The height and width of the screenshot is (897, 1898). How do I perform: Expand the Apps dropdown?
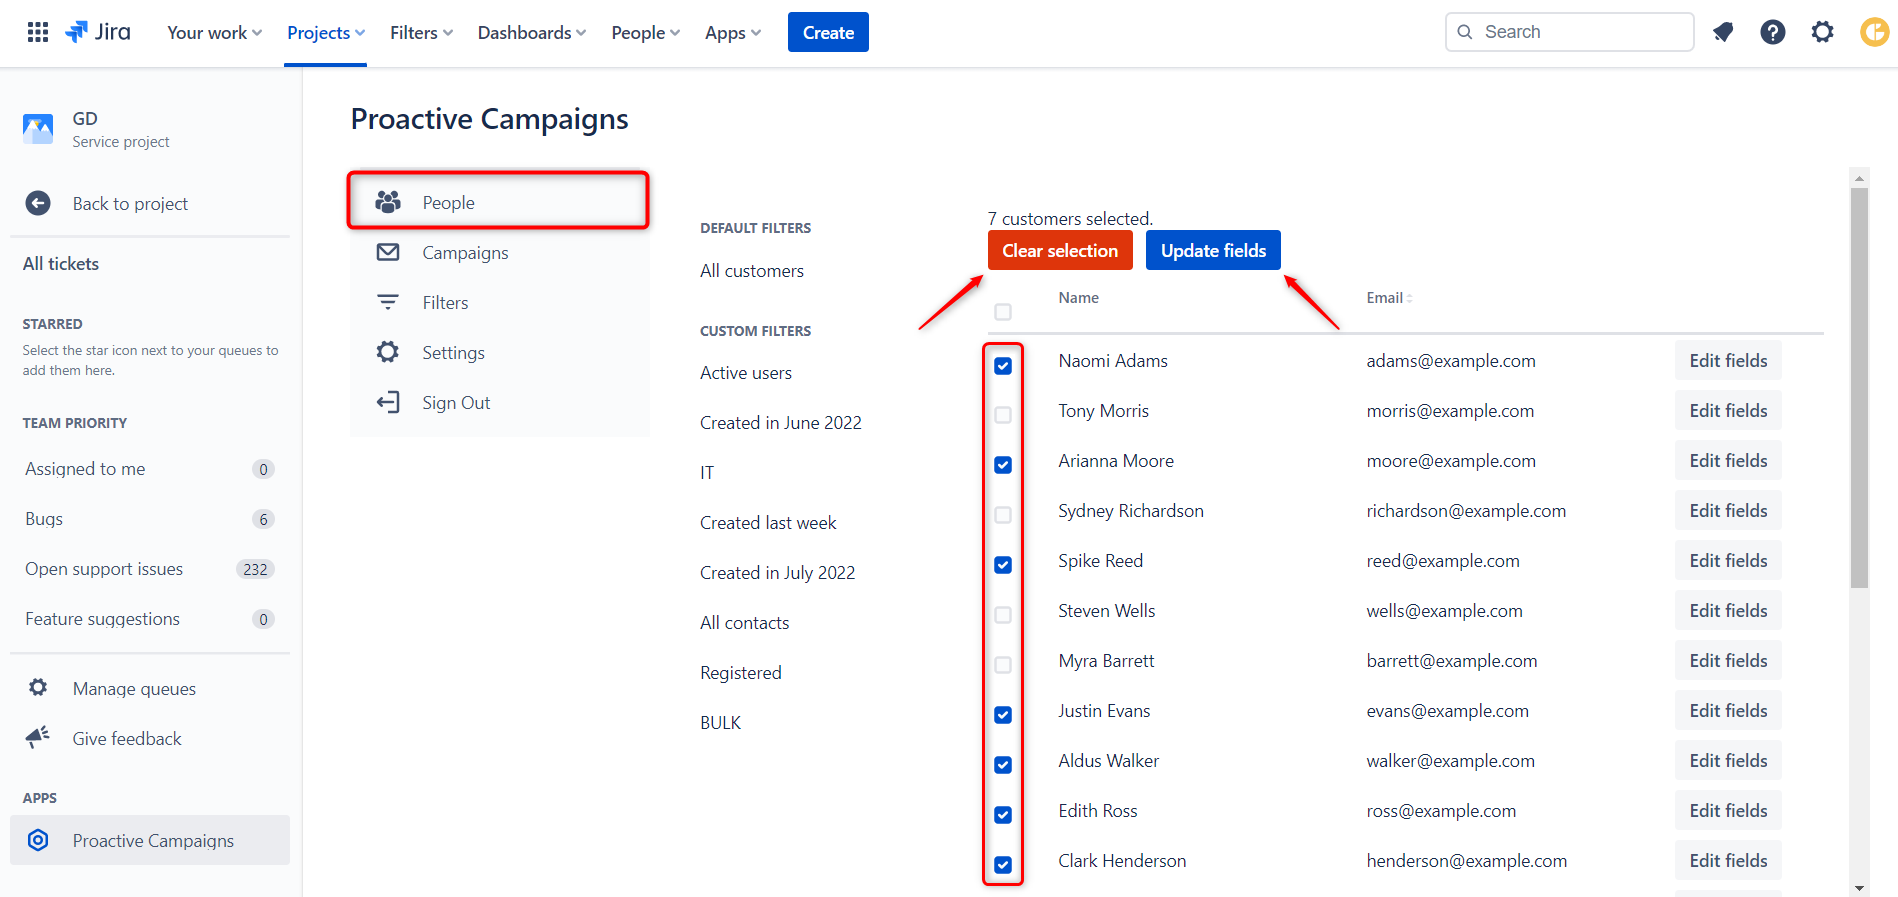(x=733, y=32)
